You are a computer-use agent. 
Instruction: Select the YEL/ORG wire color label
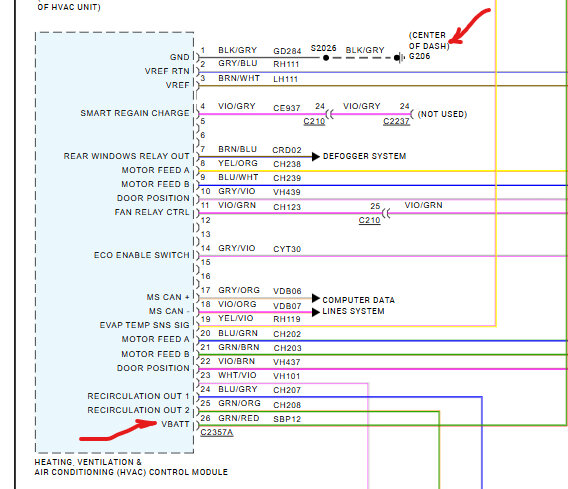(x=238, y=163)
